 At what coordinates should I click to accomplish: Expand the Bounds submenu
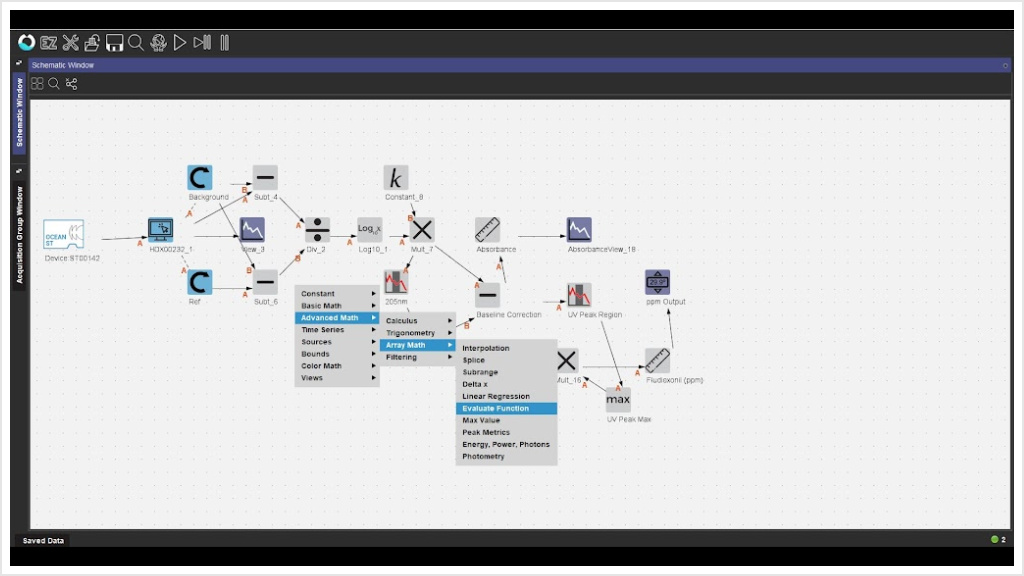click(x=337, y=354)
